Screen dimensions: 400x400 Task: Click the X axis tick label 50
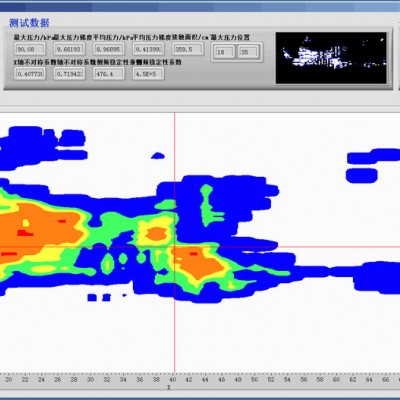[x=254, y=379]
